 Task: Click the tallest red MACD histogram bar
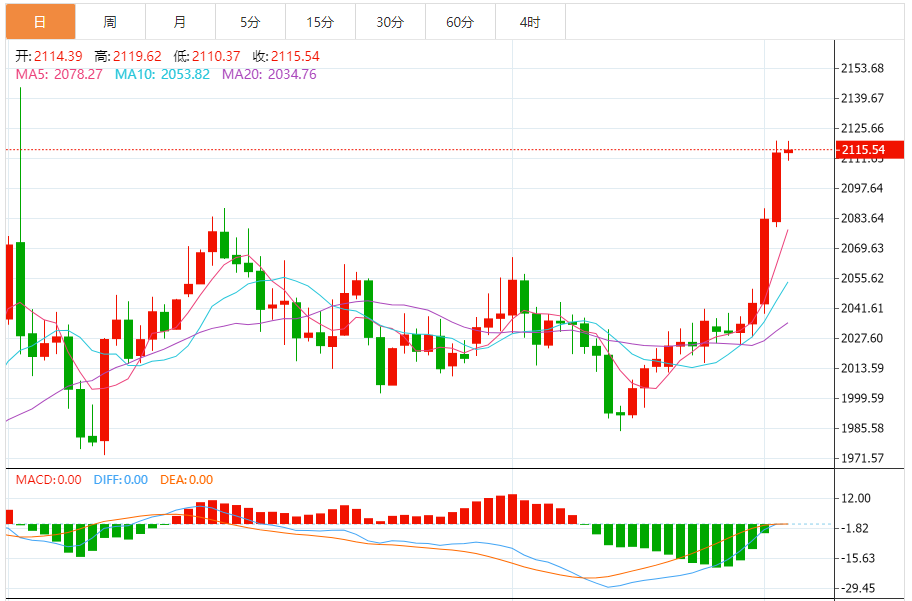(512, 509)
